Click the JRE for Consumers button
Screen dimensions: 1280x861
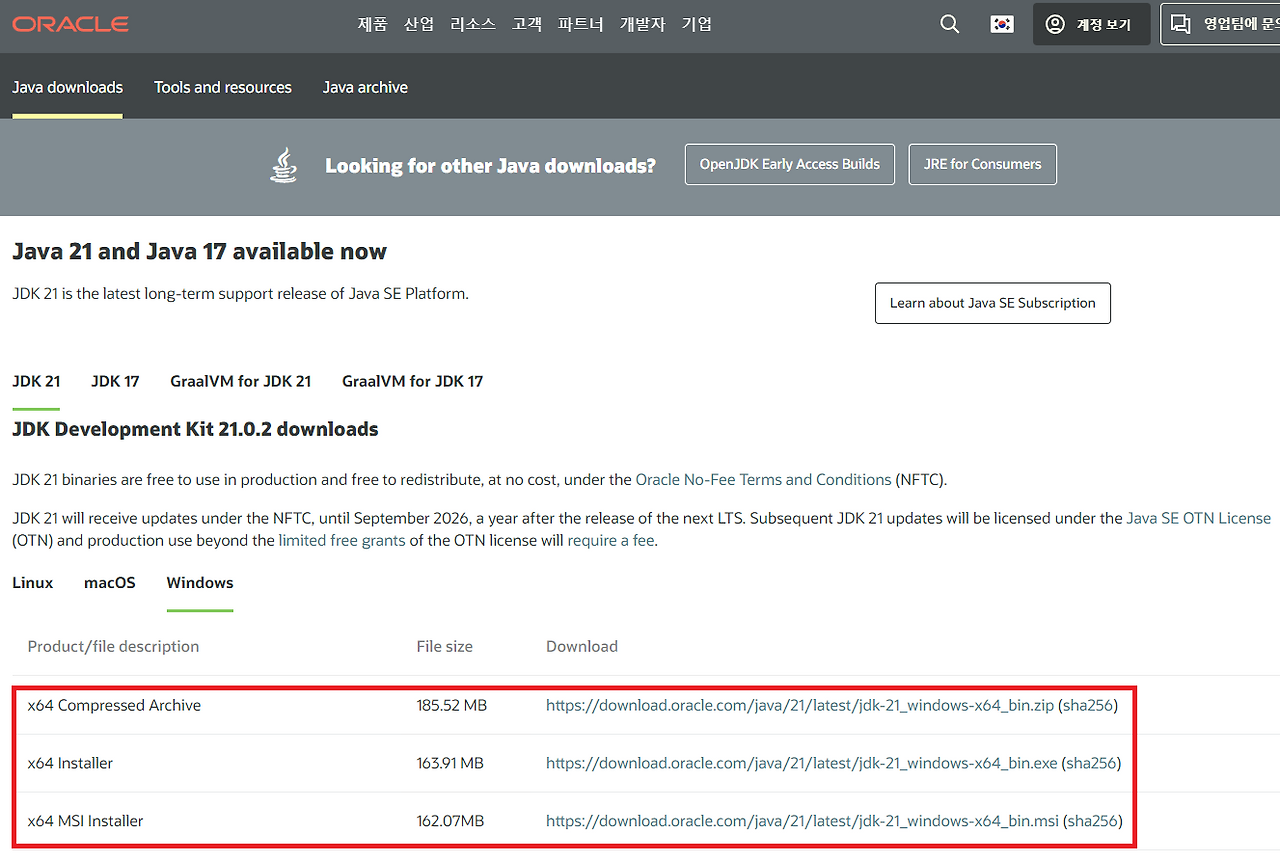(x=982, y=163)
